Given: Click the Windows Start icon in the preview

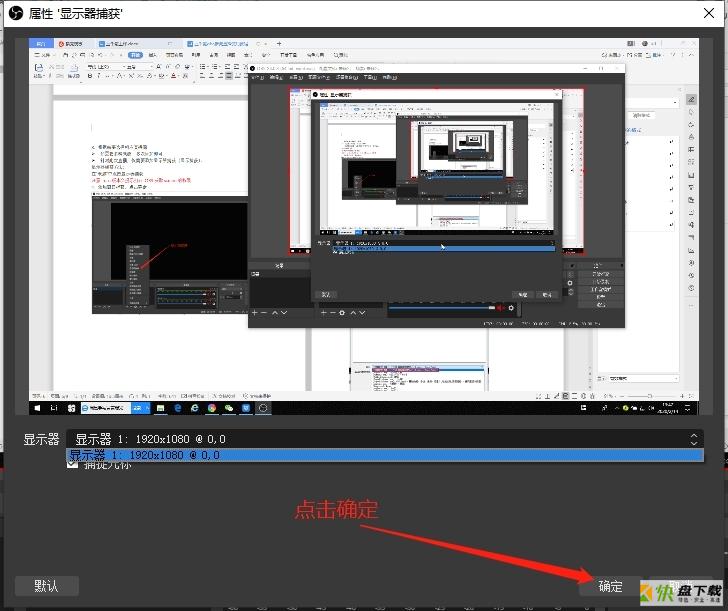Looking at the screenshot, I should click(x=37, y=408).
